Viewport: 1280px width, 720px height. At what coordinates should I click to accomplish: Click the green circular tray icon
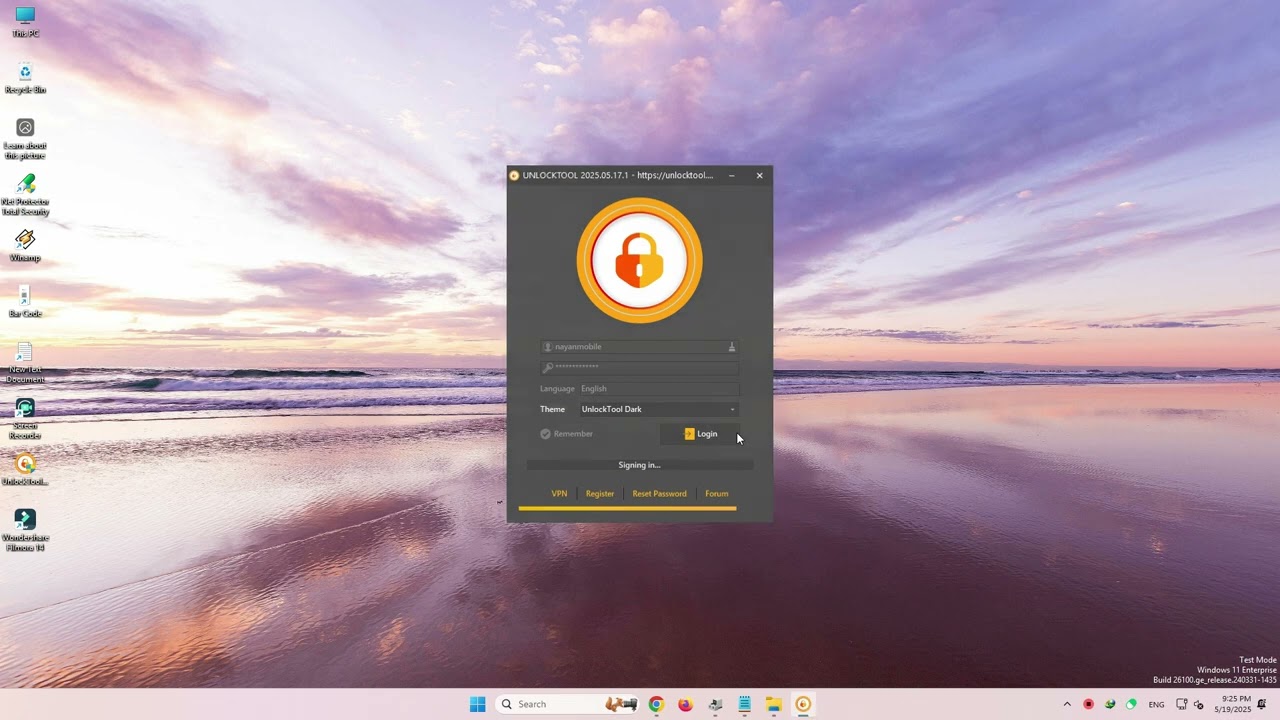[1131, 704]
